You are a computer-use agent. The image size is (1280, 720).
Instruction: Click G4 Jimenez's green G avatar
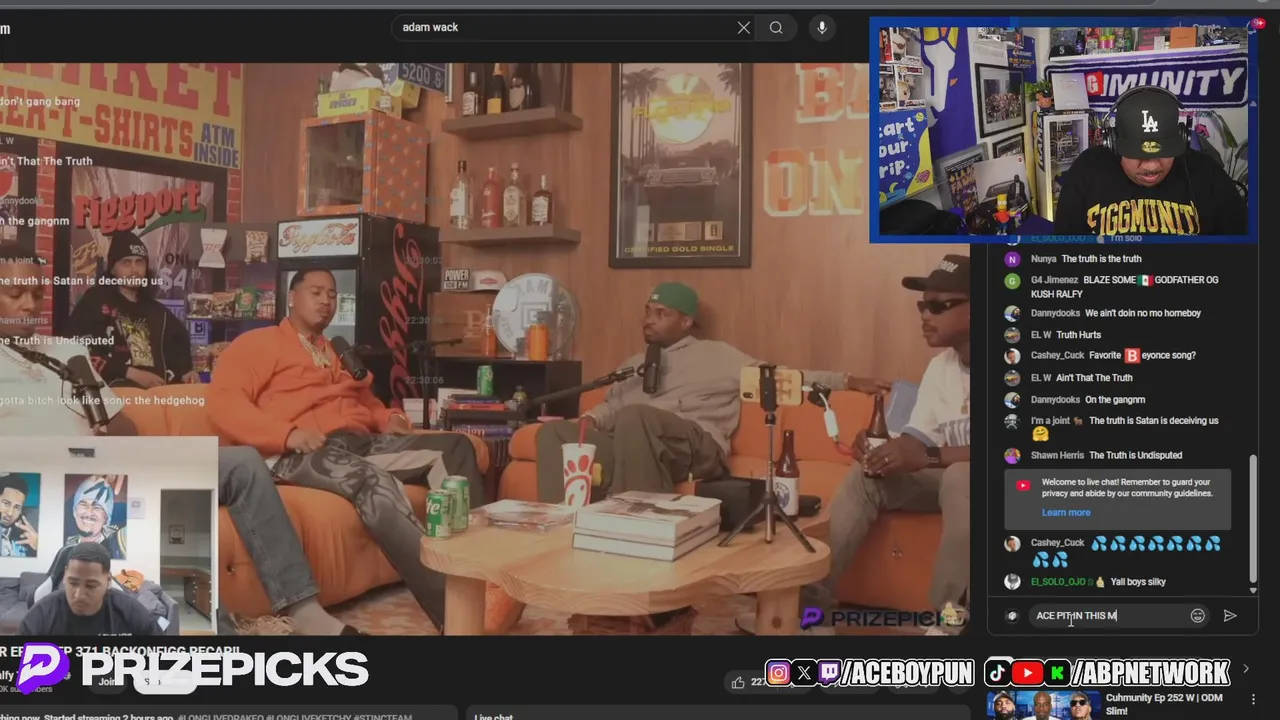(x=1012, y=281)
